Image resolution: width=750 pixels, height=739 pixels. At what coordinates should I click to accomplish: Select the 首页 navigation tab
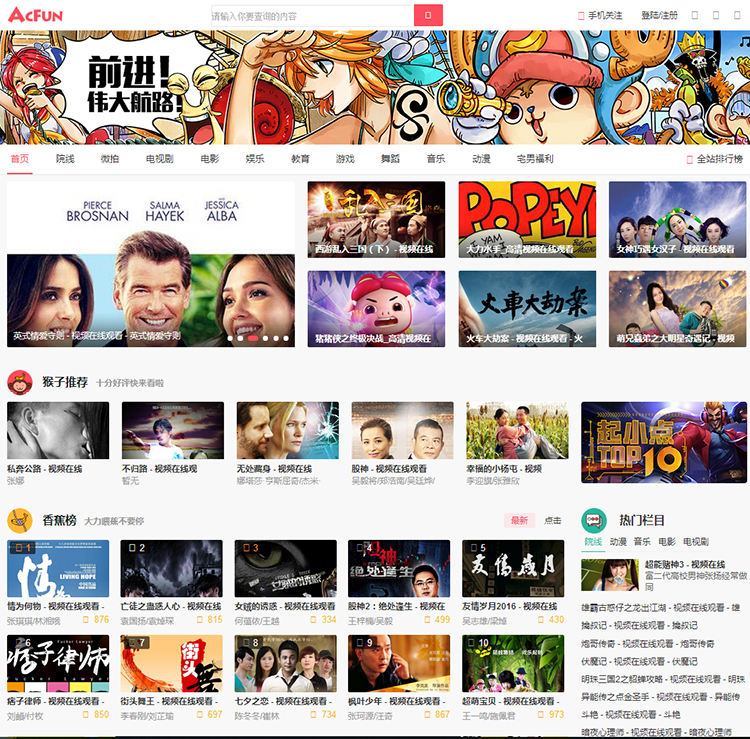point(20,159)
